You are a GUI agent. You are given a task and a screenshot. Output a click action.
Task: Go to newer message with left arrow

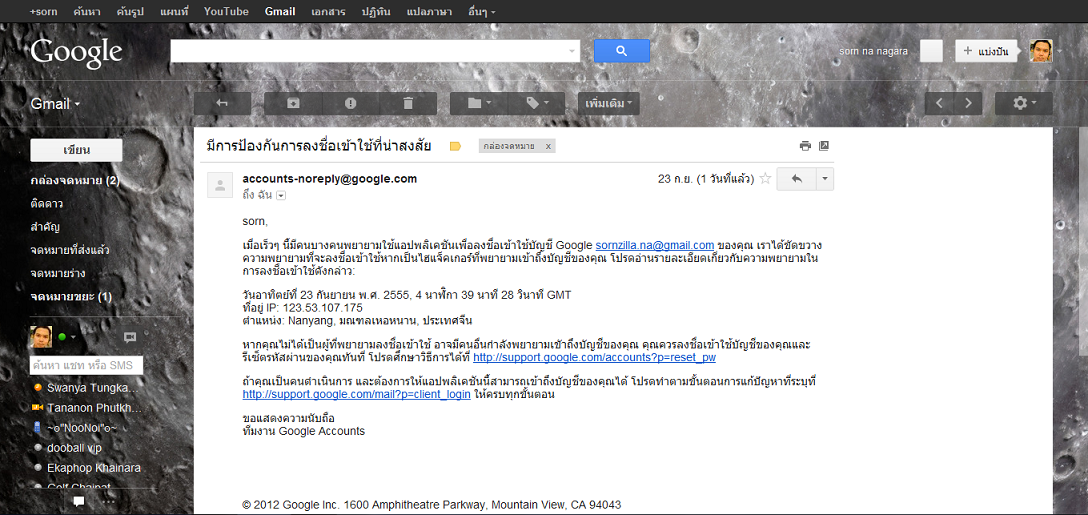click(x=940, y=103)
